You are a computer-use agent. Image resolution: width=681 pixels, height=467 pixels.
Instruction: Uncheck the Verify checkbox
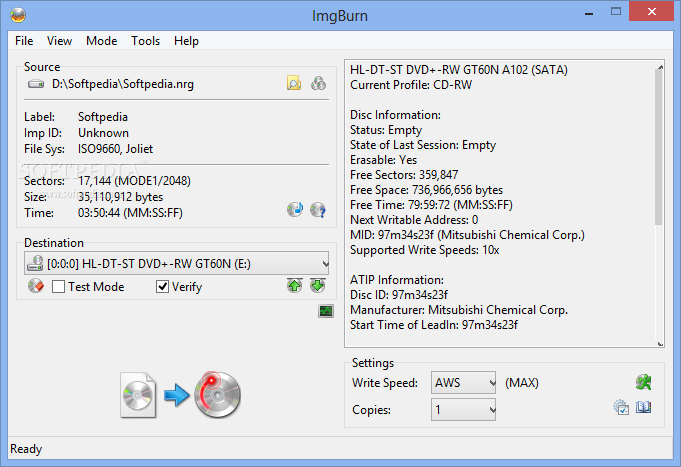[162, 287]
